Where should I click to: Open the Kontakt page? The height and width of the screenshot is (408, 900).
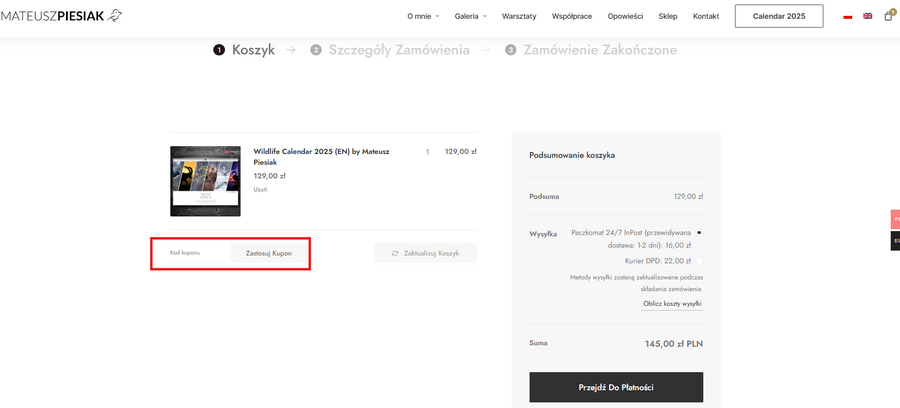pos(706,16)
